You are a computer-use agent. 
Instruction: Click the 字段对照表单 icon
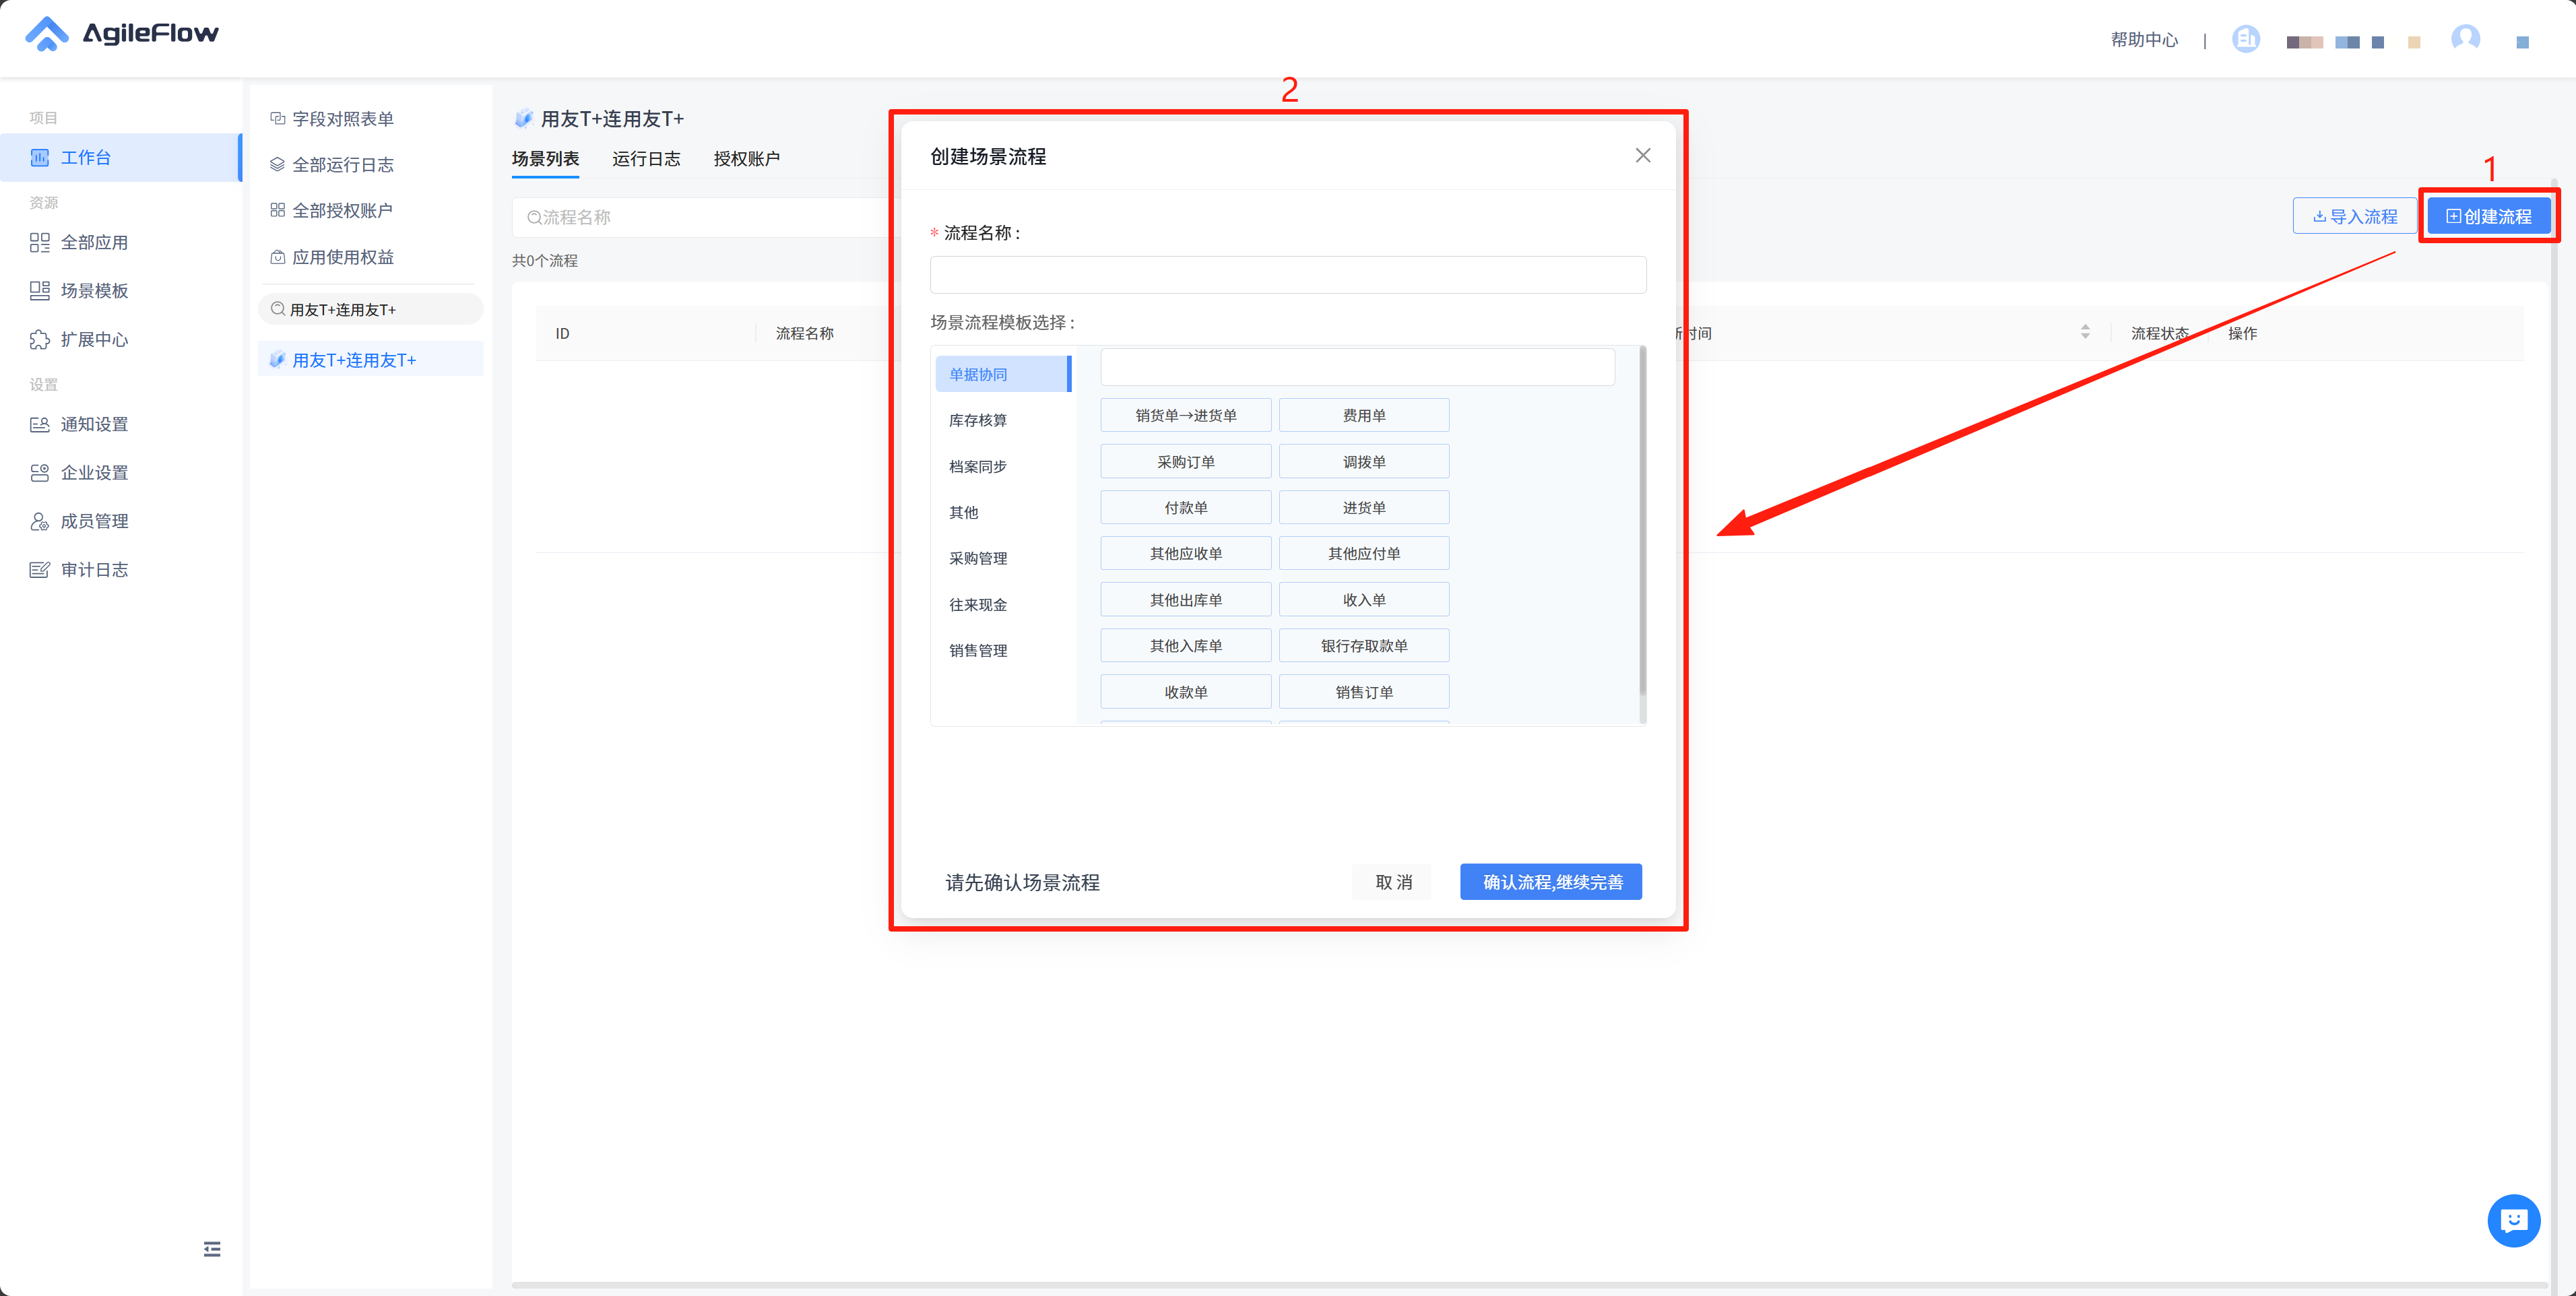[x=278, y=118]
